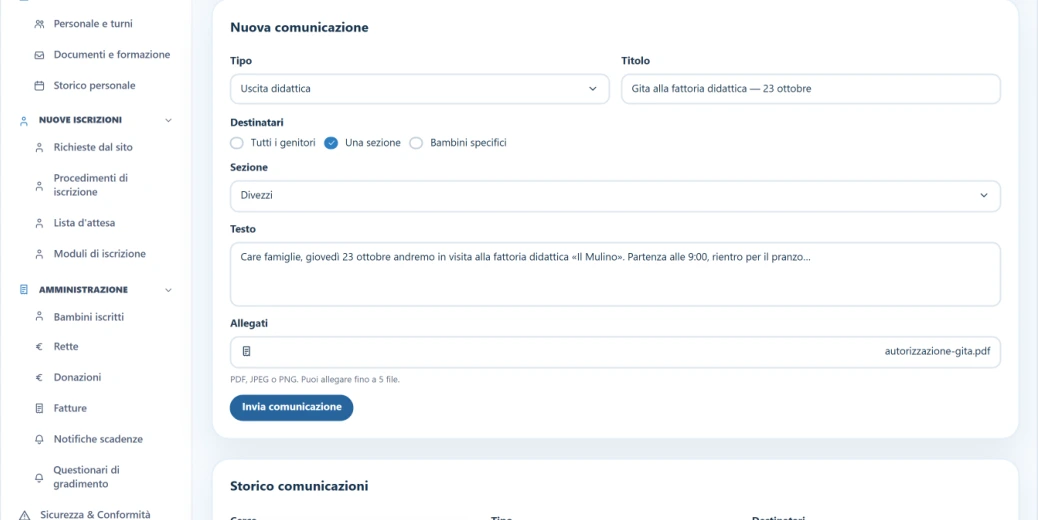Collapse the AMMINISTRAZIONE section chevron
The height and width of the screenshot is (520, 1038).
coord(168,290)
